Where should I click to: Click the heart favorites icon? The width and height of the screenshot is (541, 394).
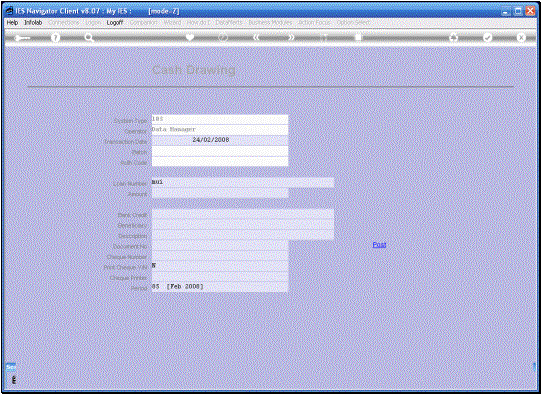tap(190, 37)
